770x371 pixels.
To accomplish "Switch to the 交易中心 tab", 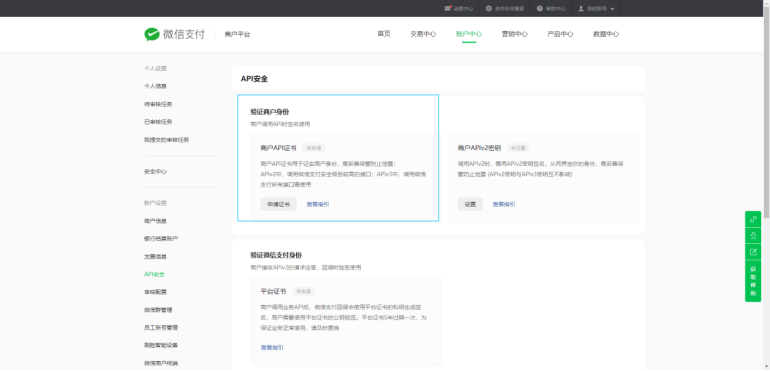I will coord(423,34).
